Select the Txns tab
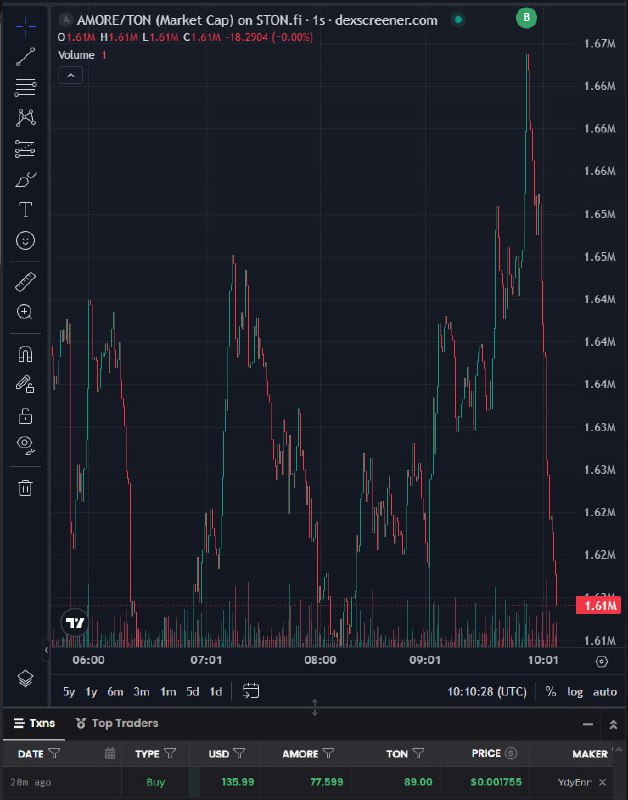 point(35,723)
